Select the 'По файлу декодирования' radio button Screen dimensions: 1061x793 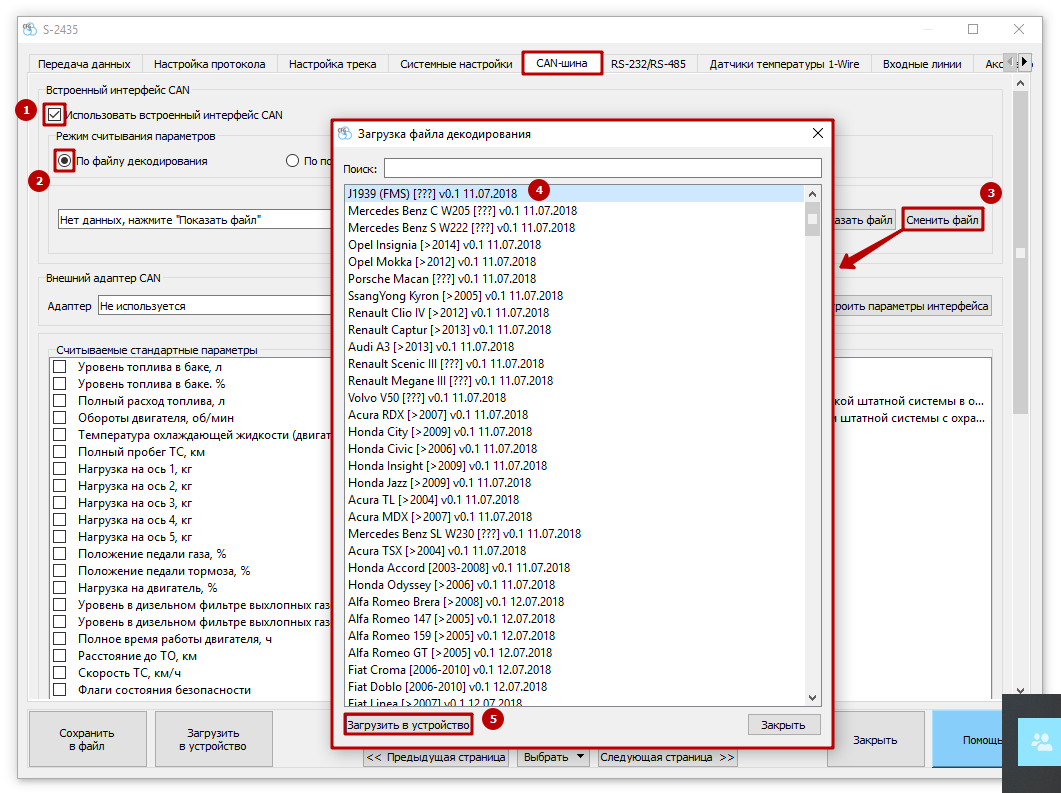65,160
